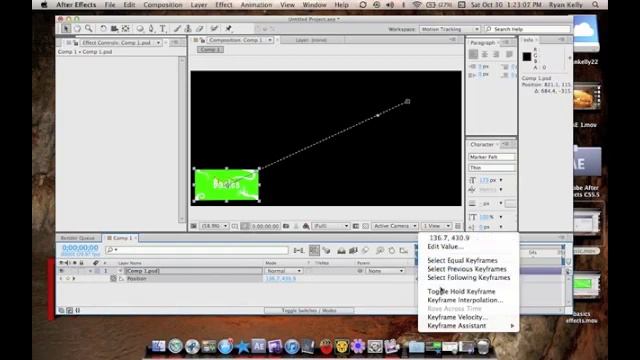Viewport: 640px width, 360px height.
Task: Select the Rotation tool
Action: [x=103, y=29]
